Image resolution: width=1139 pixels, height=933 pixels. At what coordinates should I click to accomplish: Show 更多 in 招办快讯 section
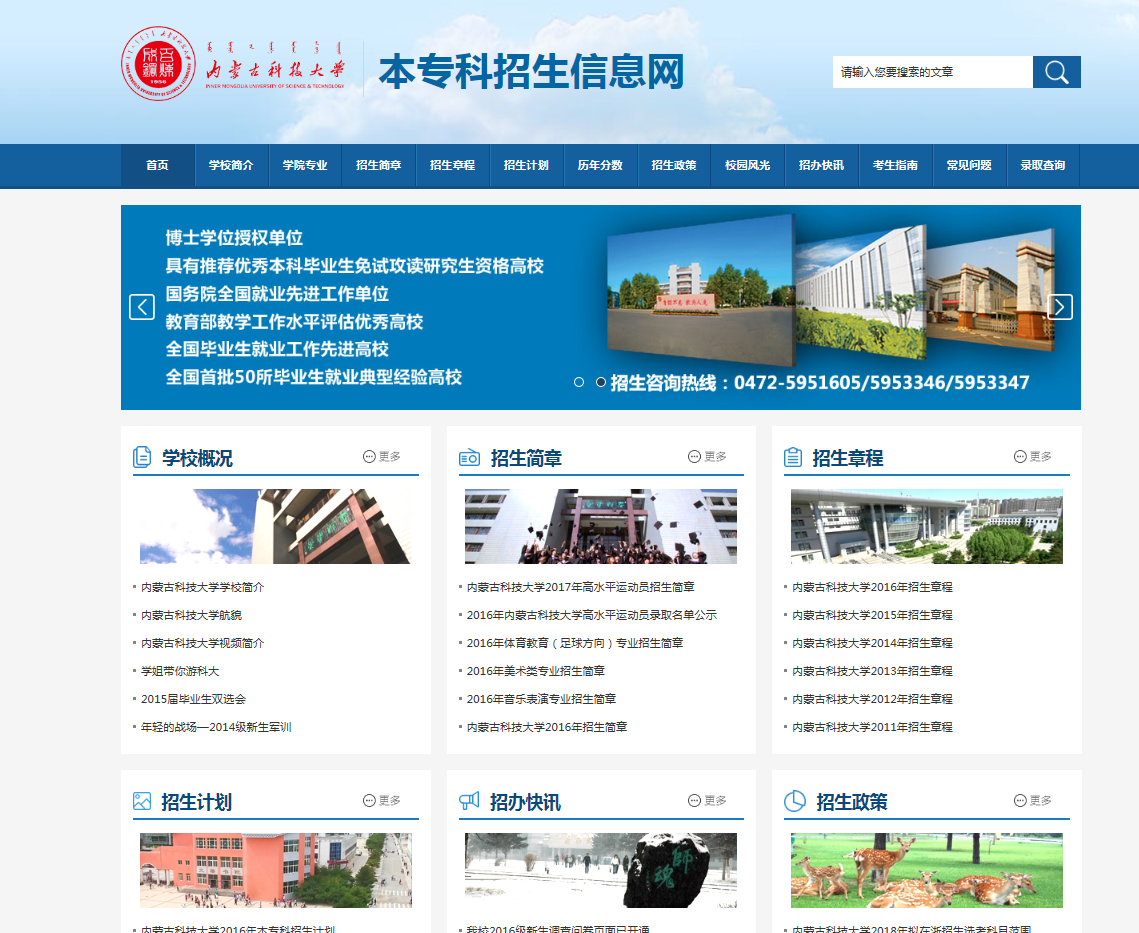(708, 801)
